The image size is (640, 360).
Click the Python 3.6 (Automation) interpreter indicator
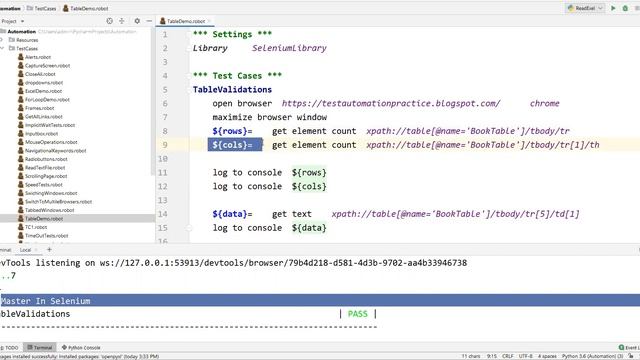593,356
